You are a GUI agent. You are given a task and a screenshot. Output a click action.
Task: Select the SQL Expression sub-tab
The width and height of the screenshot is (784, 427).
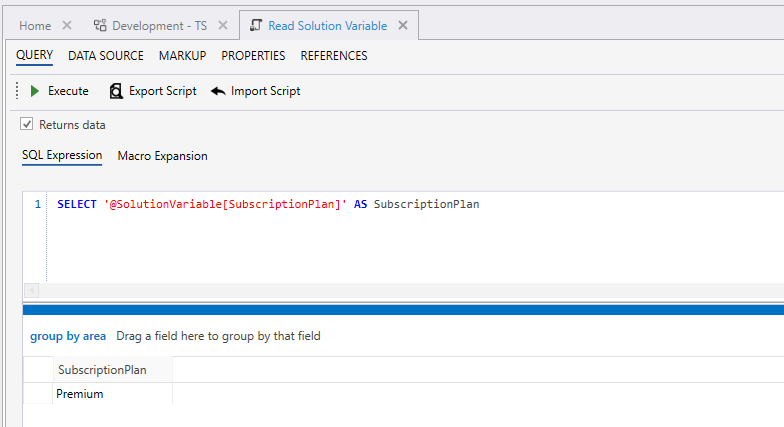(62, 155)
